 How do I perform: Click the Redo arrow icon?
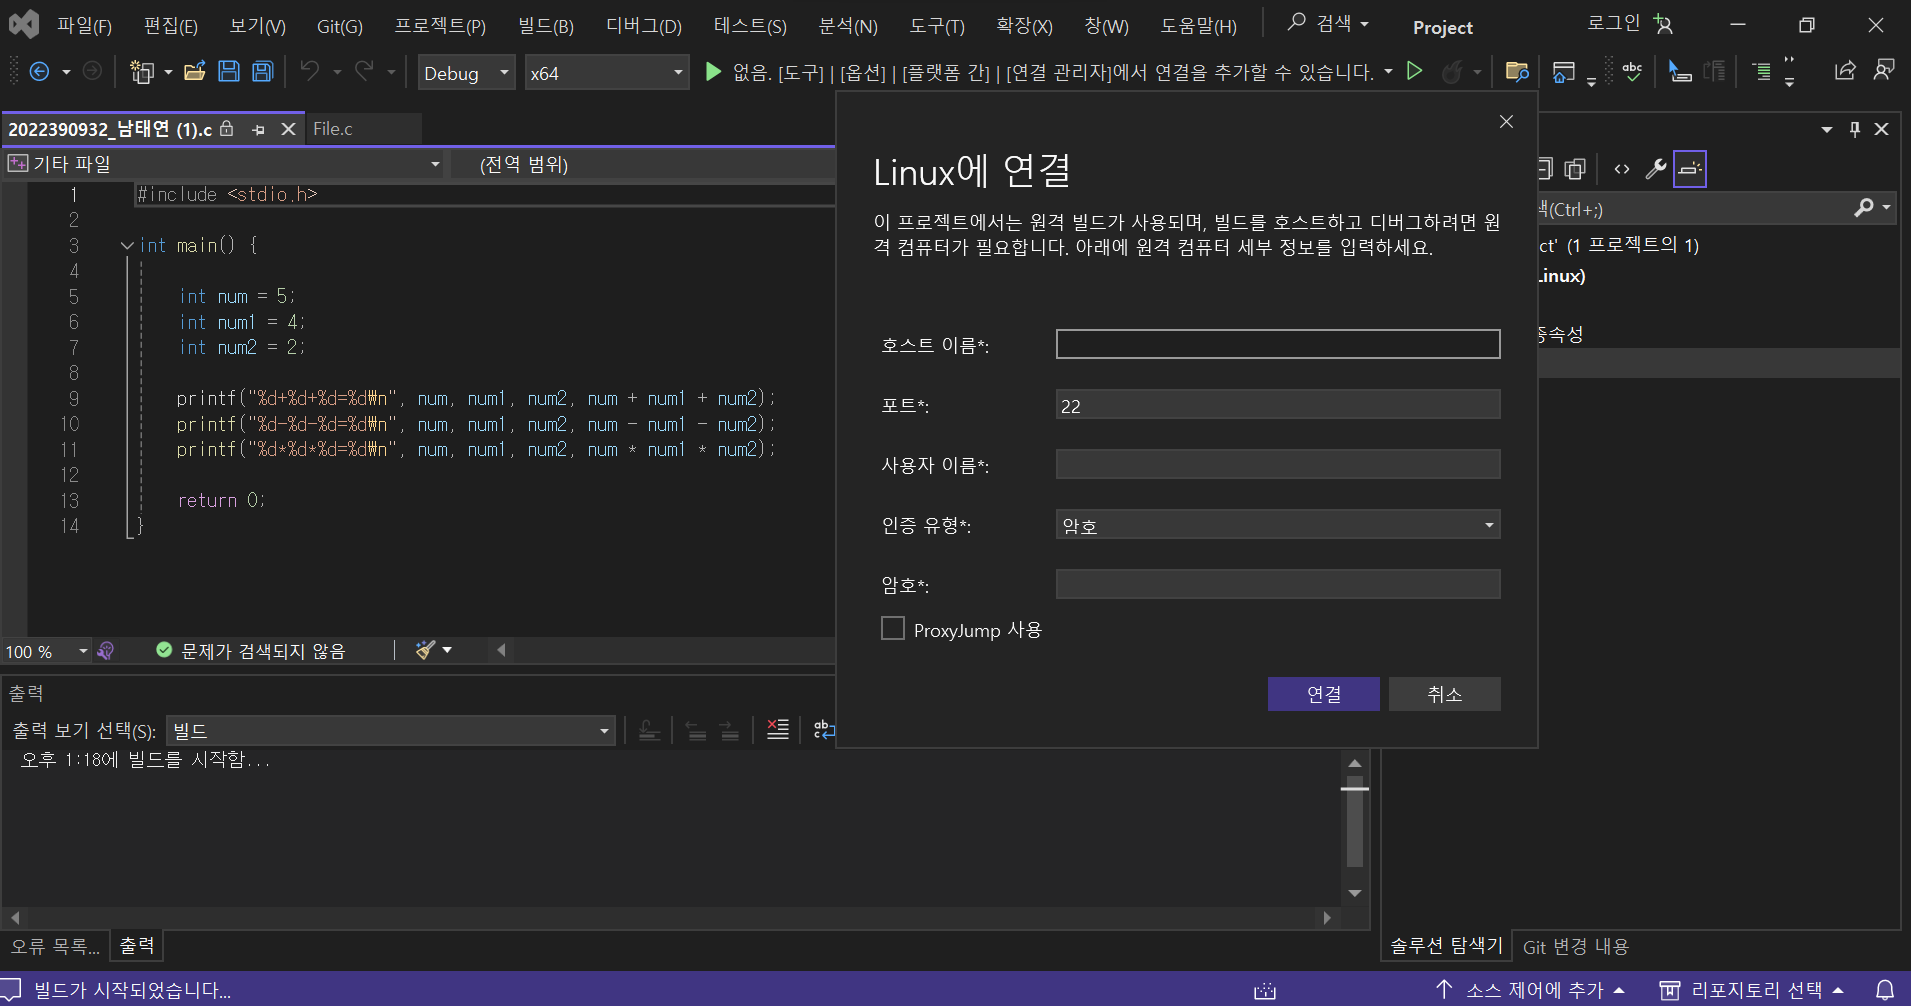coord(364,71)
